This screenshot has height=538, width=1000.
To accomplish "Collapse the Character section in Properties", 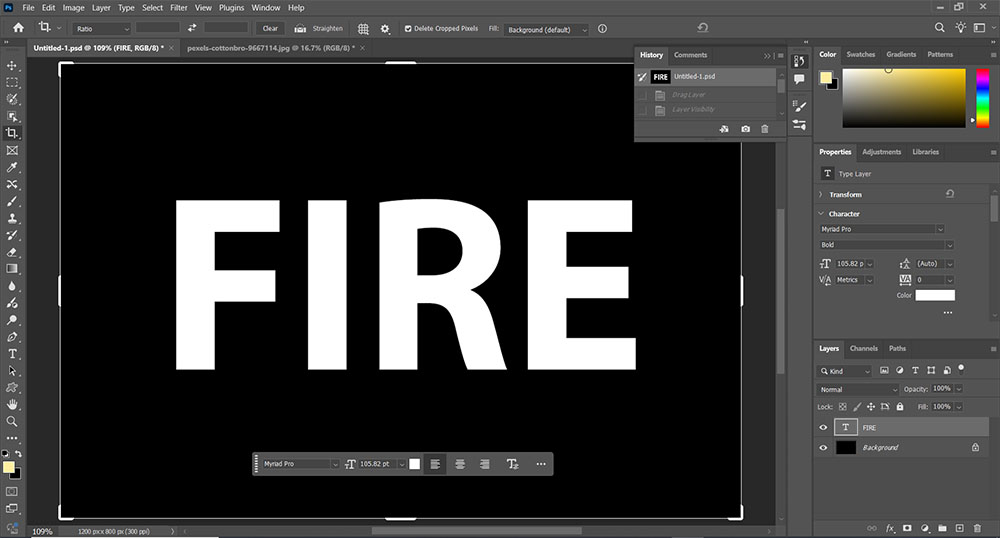I will [x=821, y=214].
